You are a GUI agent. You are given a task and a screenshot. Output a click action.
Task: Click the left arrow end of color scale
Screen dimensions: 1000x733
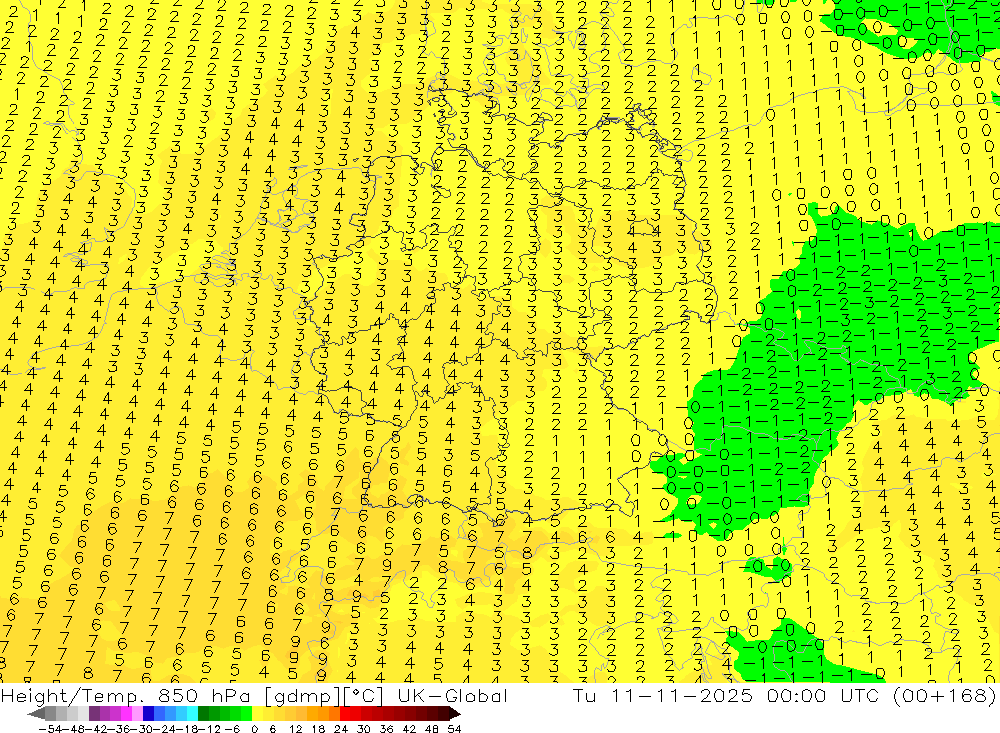point(36,713)
